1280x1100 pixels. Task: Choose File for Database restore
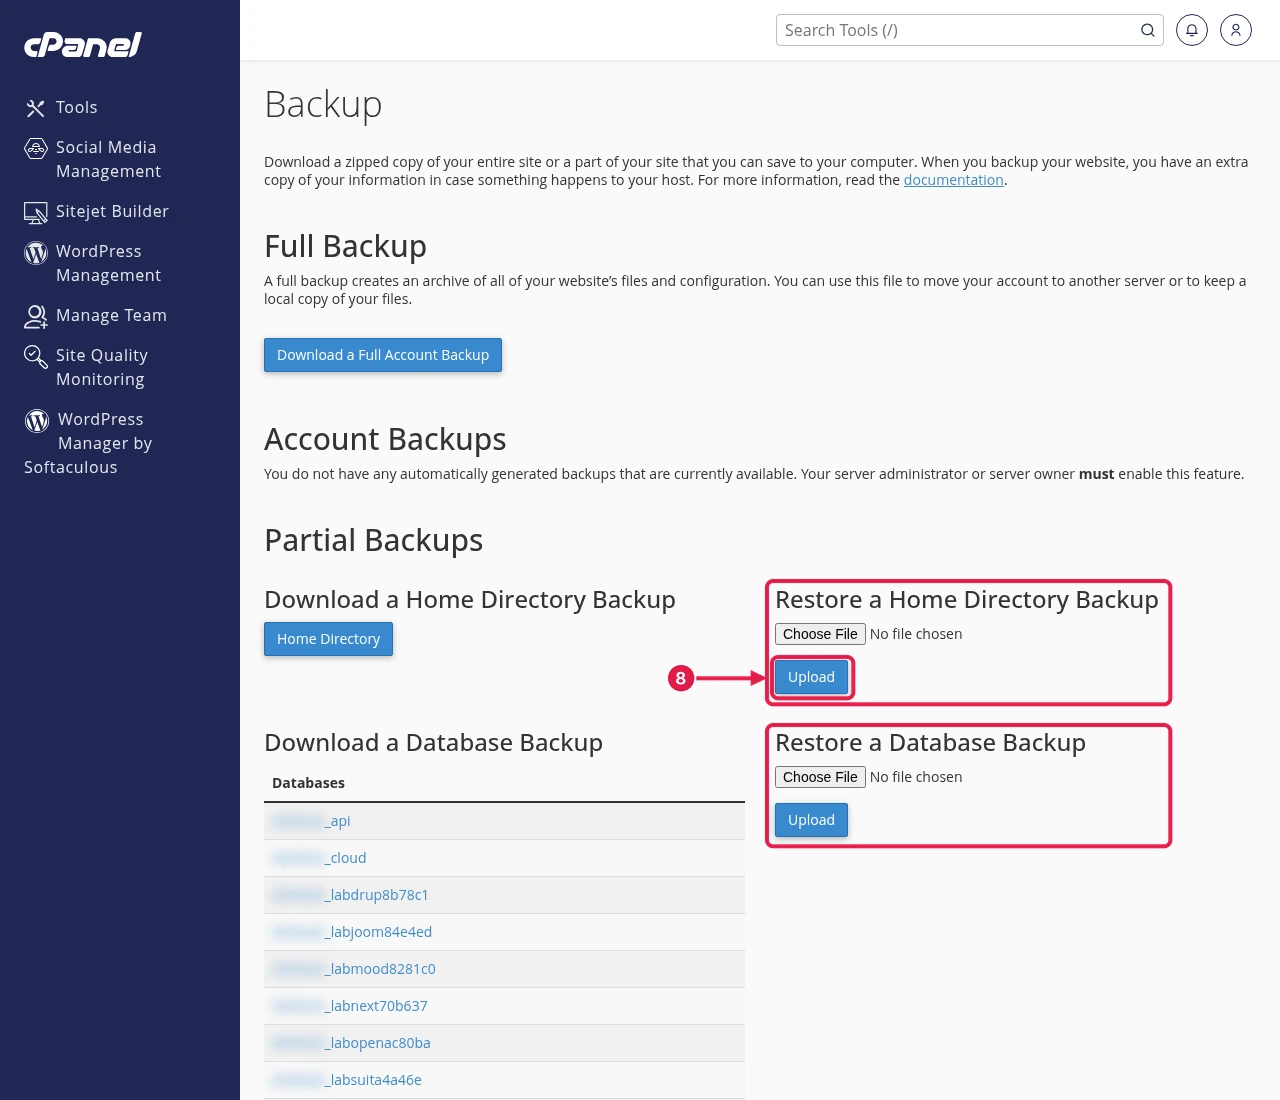(820, 777)
